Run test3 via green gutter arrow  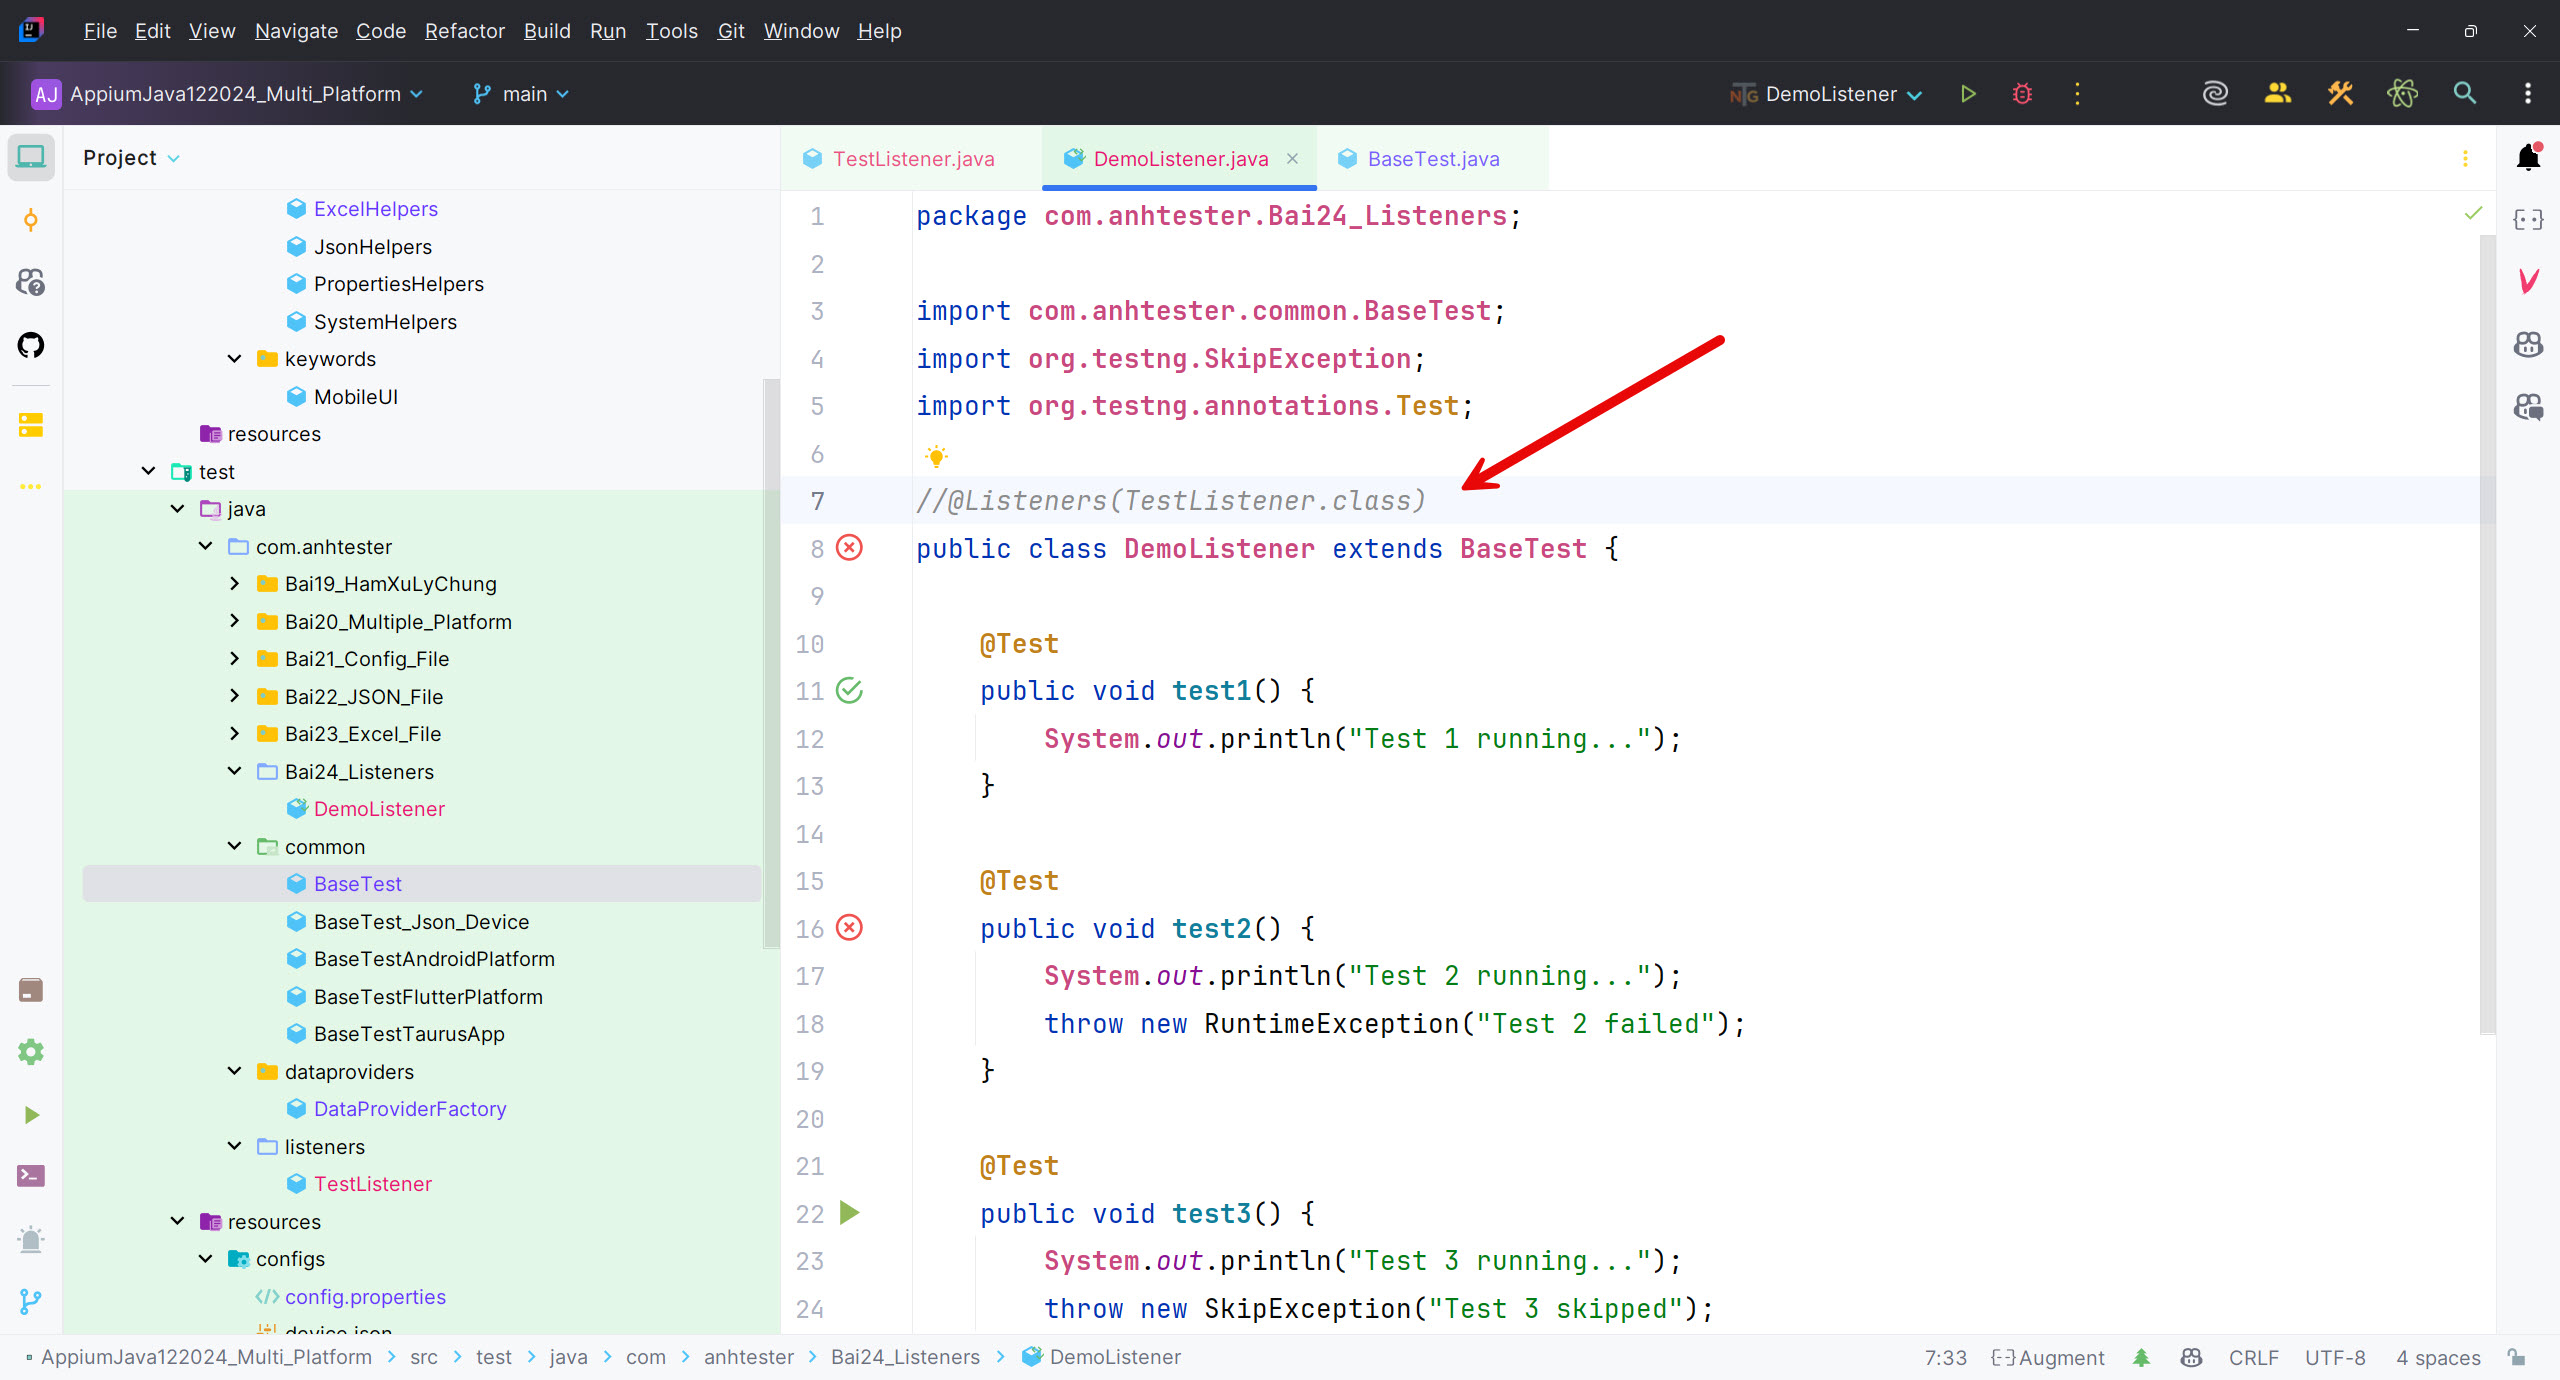pos(849,1213)
